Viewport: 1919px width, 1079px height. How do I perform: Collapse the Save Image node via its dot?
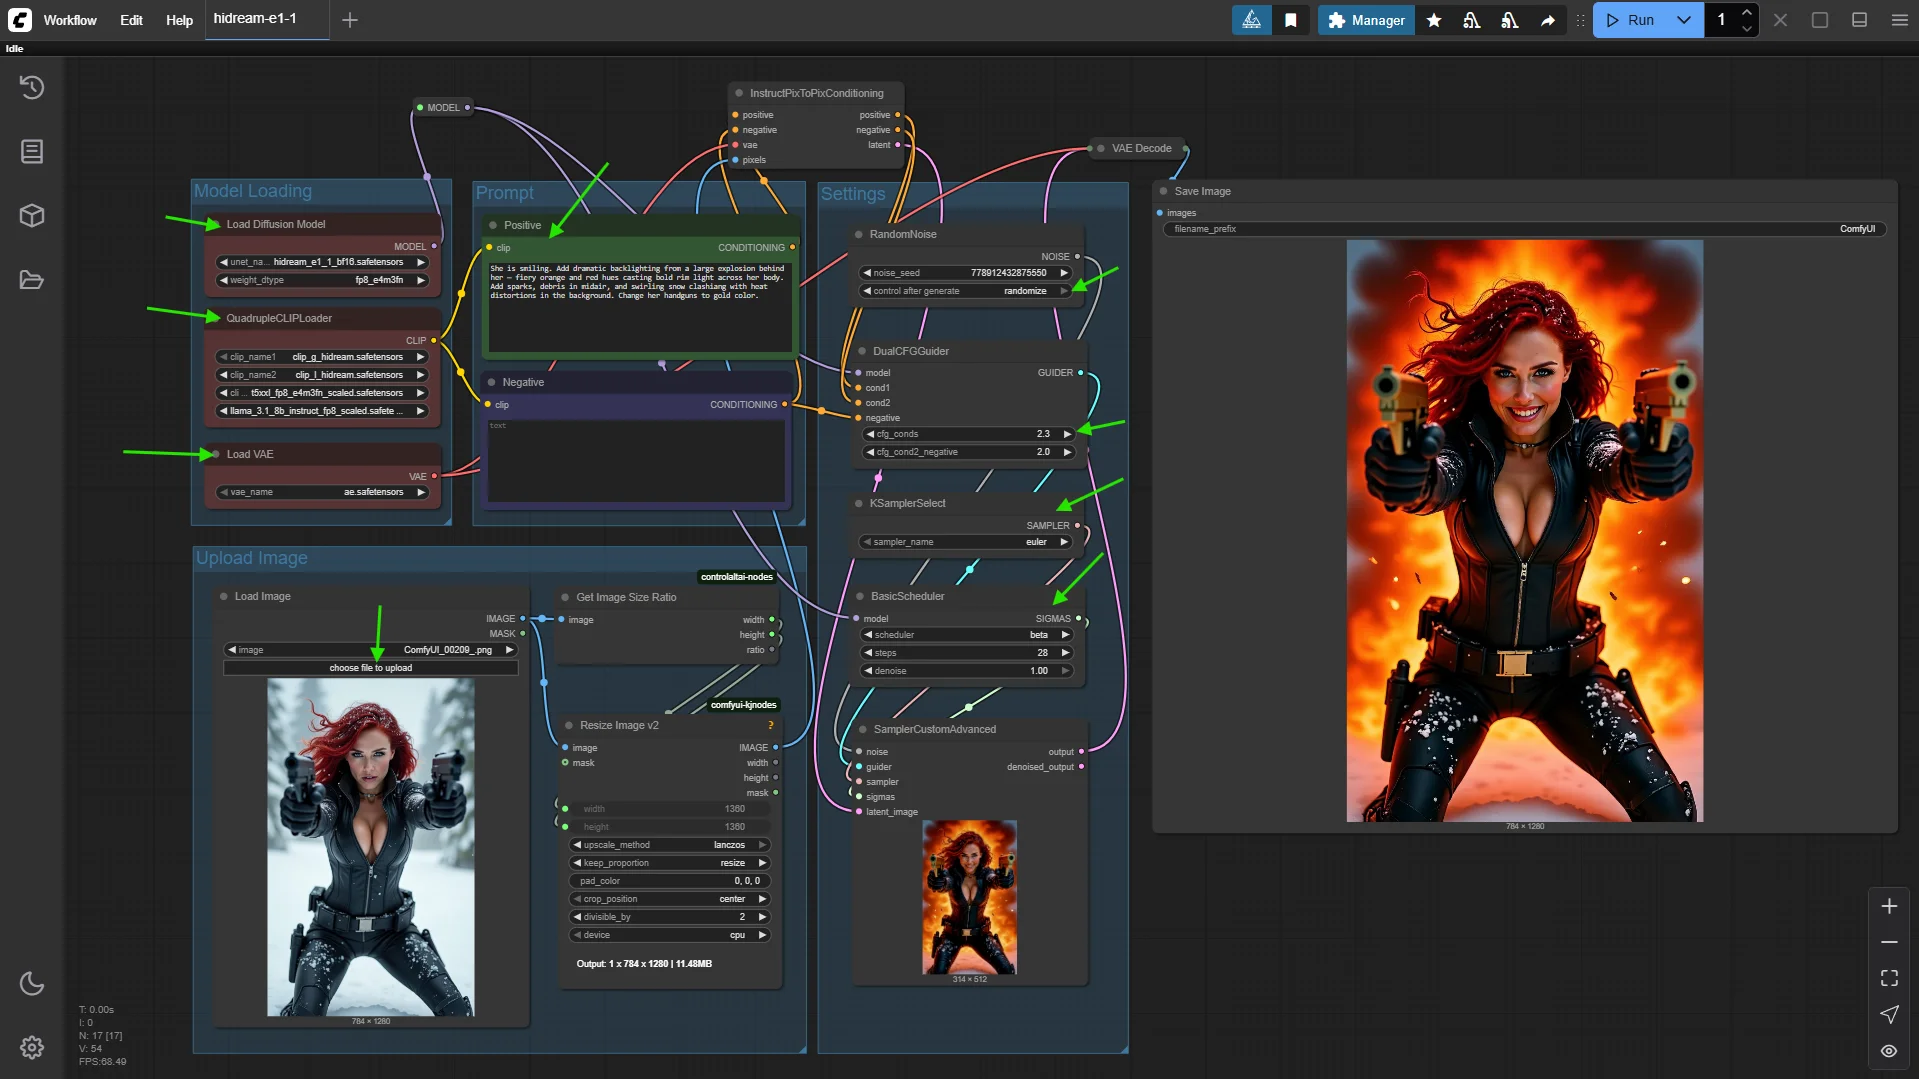click(x=1163, y=192)
